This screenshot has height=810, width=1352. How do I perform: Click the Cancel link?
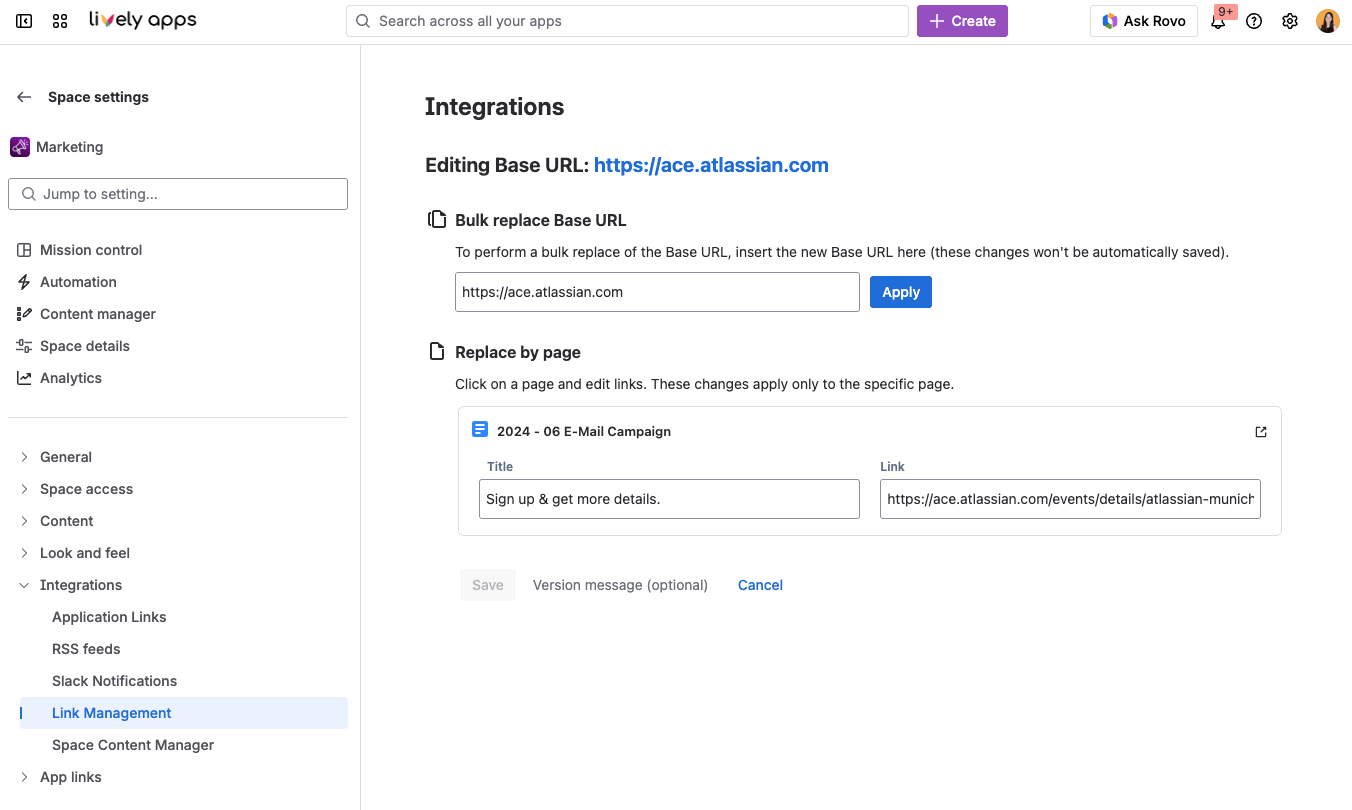(x=760, y=585)
